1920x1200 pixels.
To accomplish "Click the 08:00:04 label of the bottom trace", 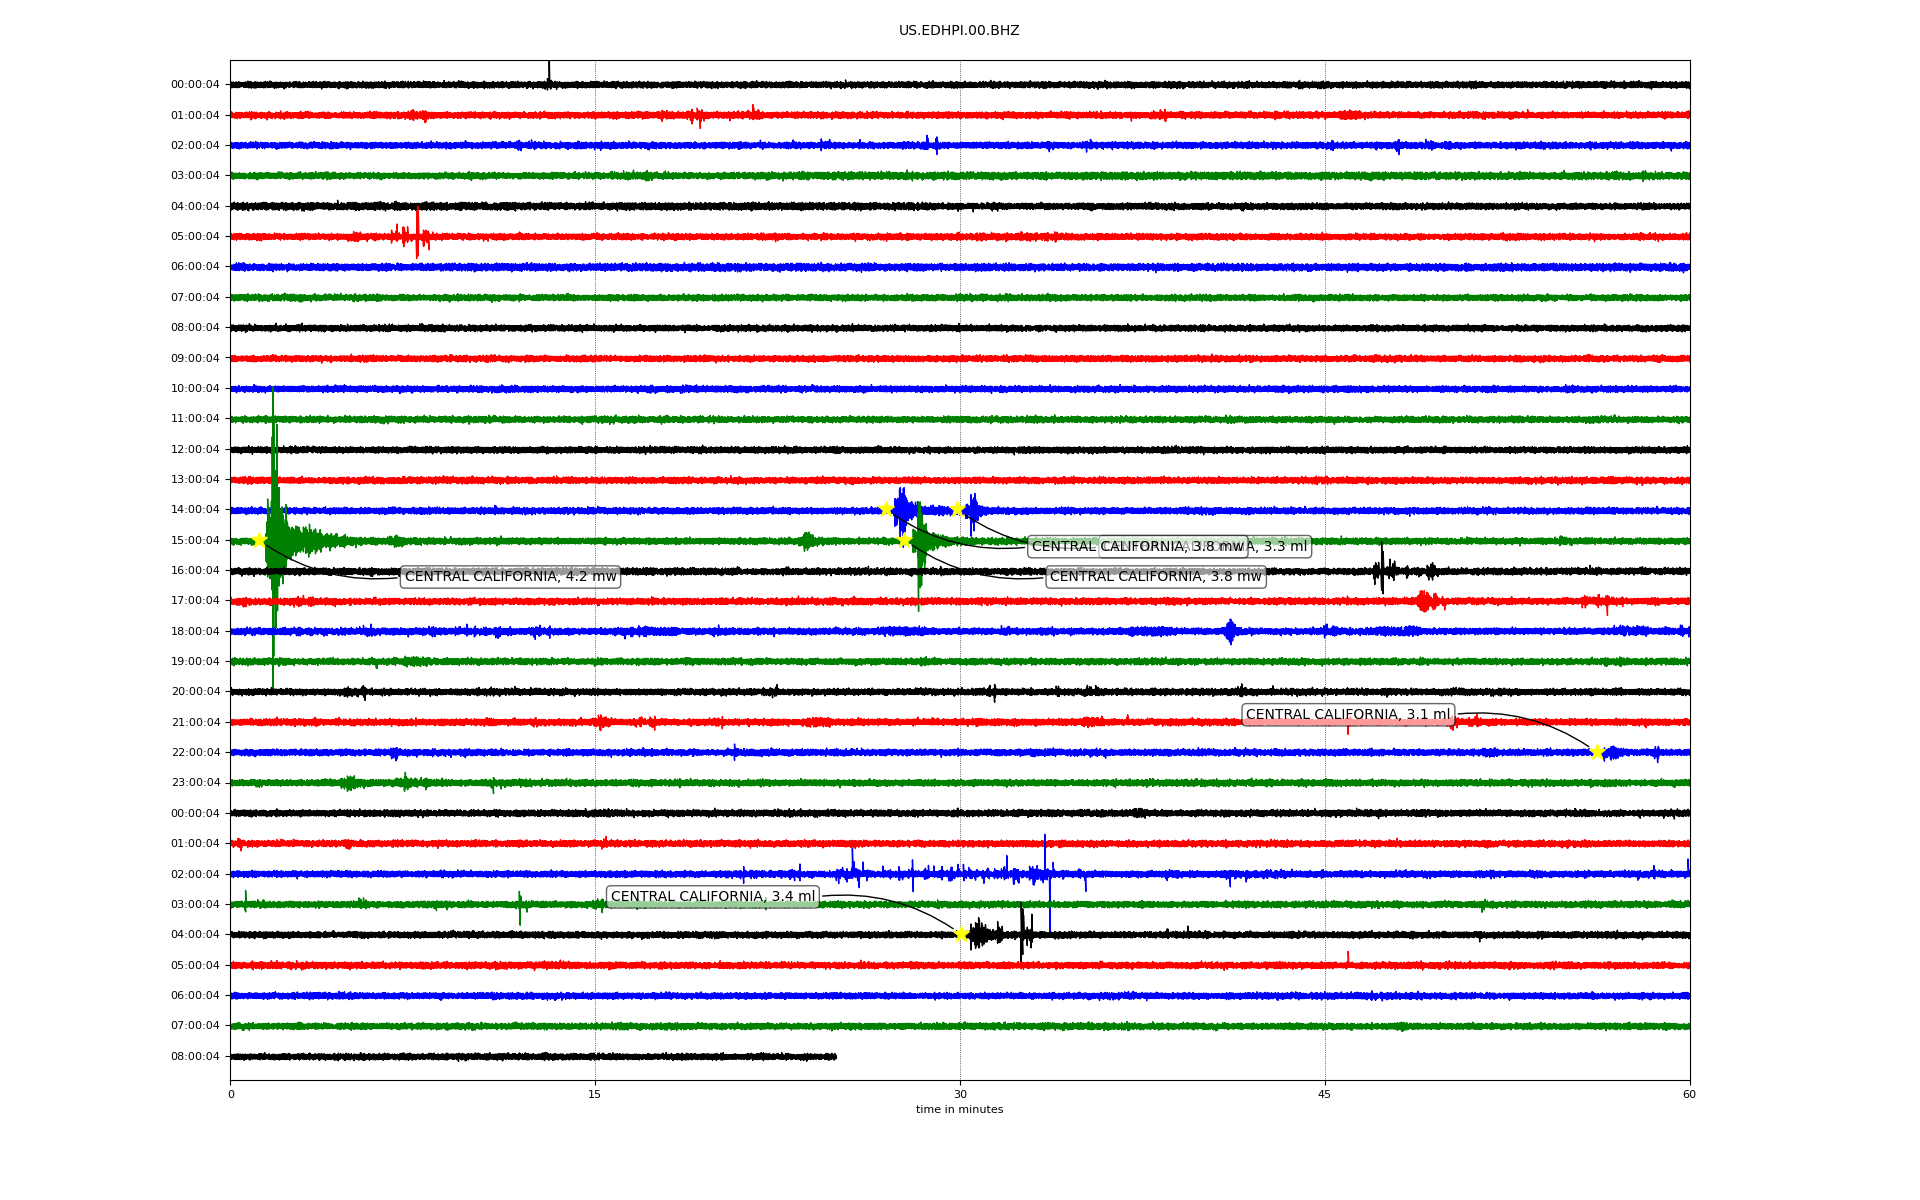I will coord(195,1057).
